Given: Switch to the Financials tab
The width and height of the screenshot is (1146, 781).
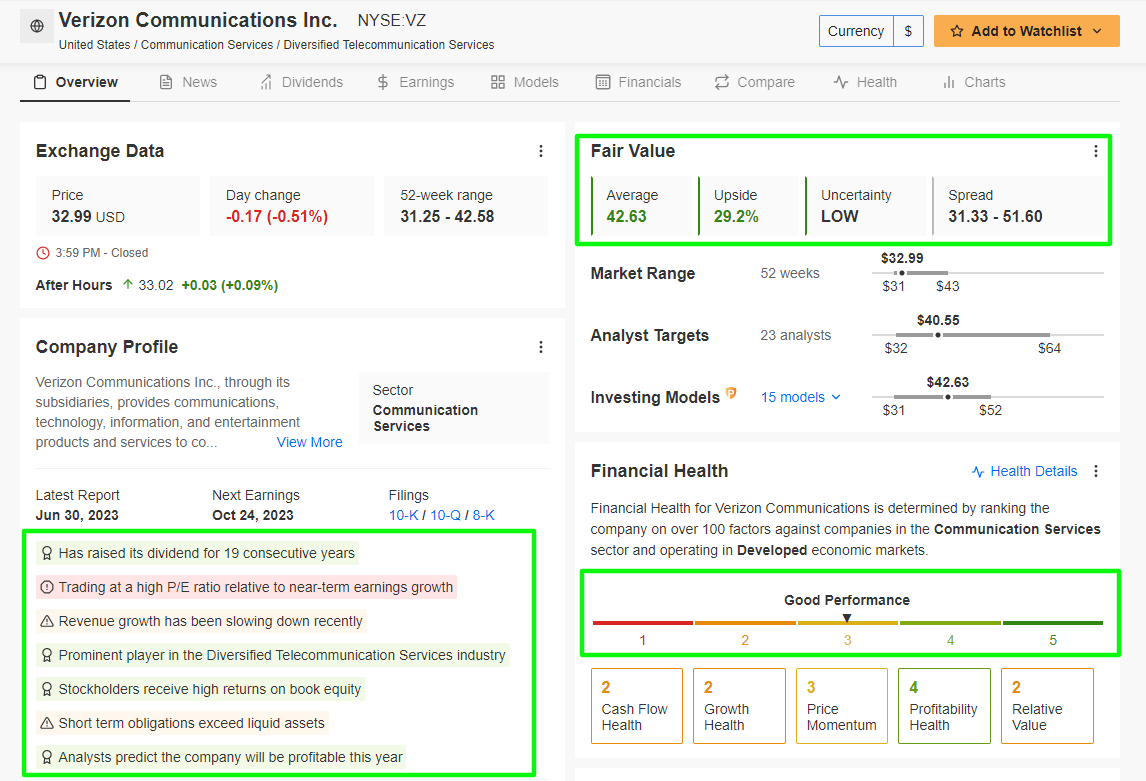Looking at the screenshot, I should tap(638, 83).
